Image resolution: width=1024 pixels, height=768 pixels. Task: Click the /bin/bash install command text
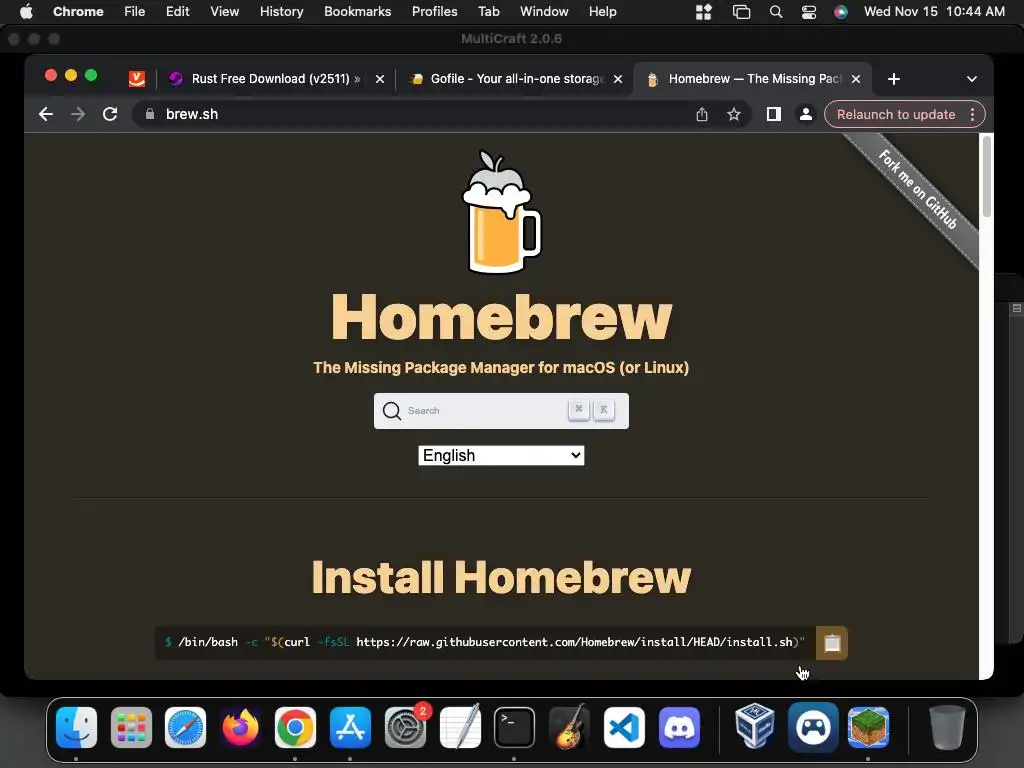(x=485, y=642)
